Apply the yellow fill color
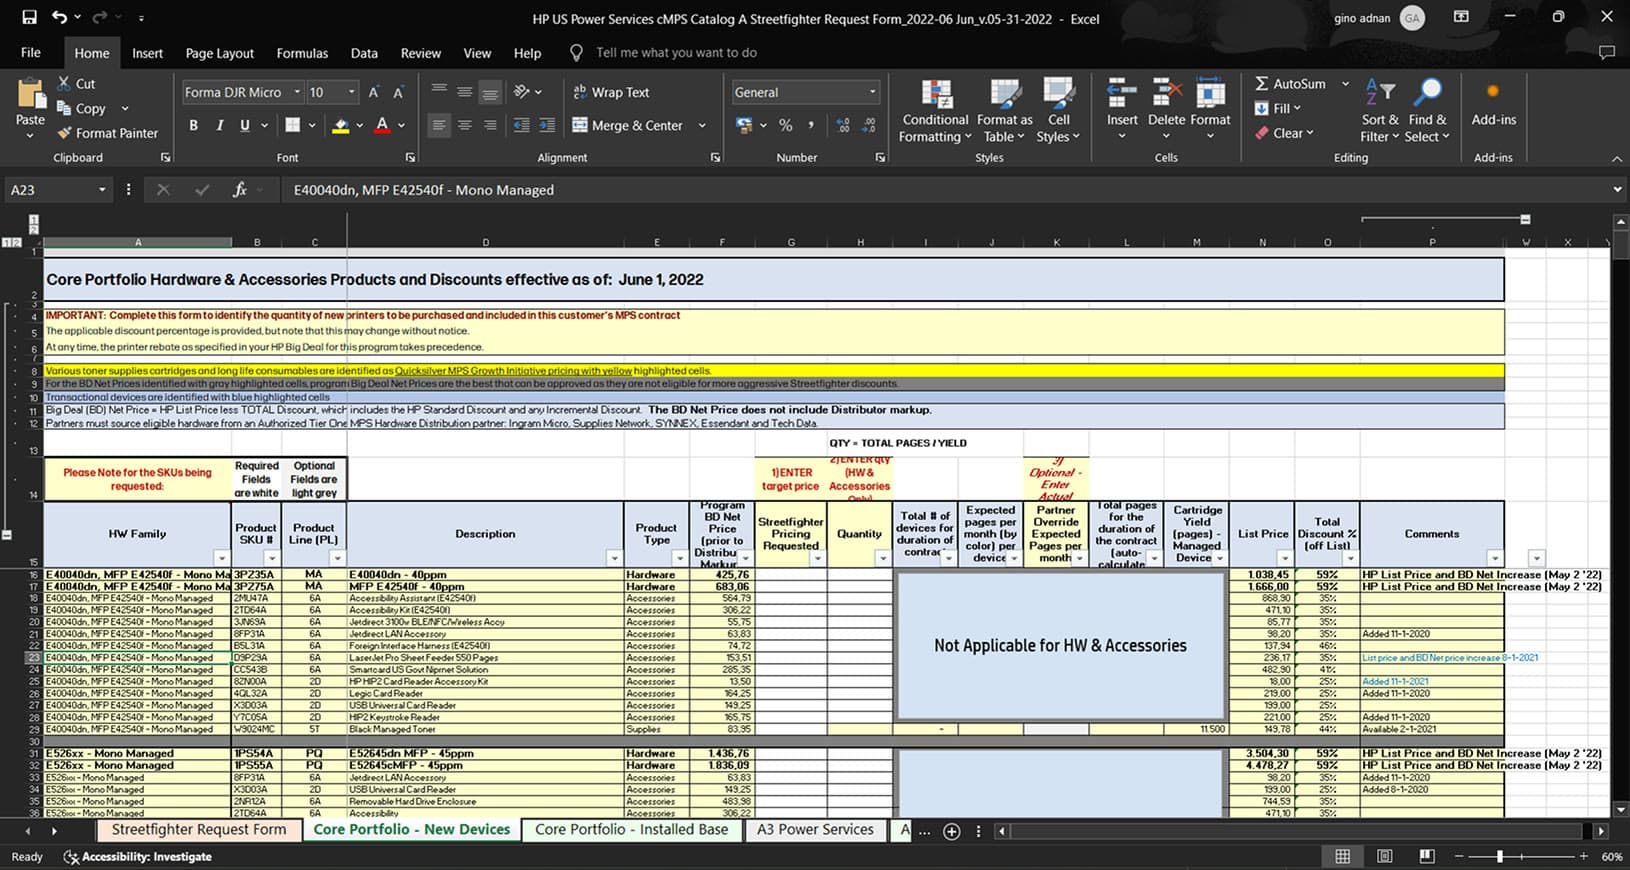Image resolution: width=1630 pixels, height=870 pixels. (341, 125)
